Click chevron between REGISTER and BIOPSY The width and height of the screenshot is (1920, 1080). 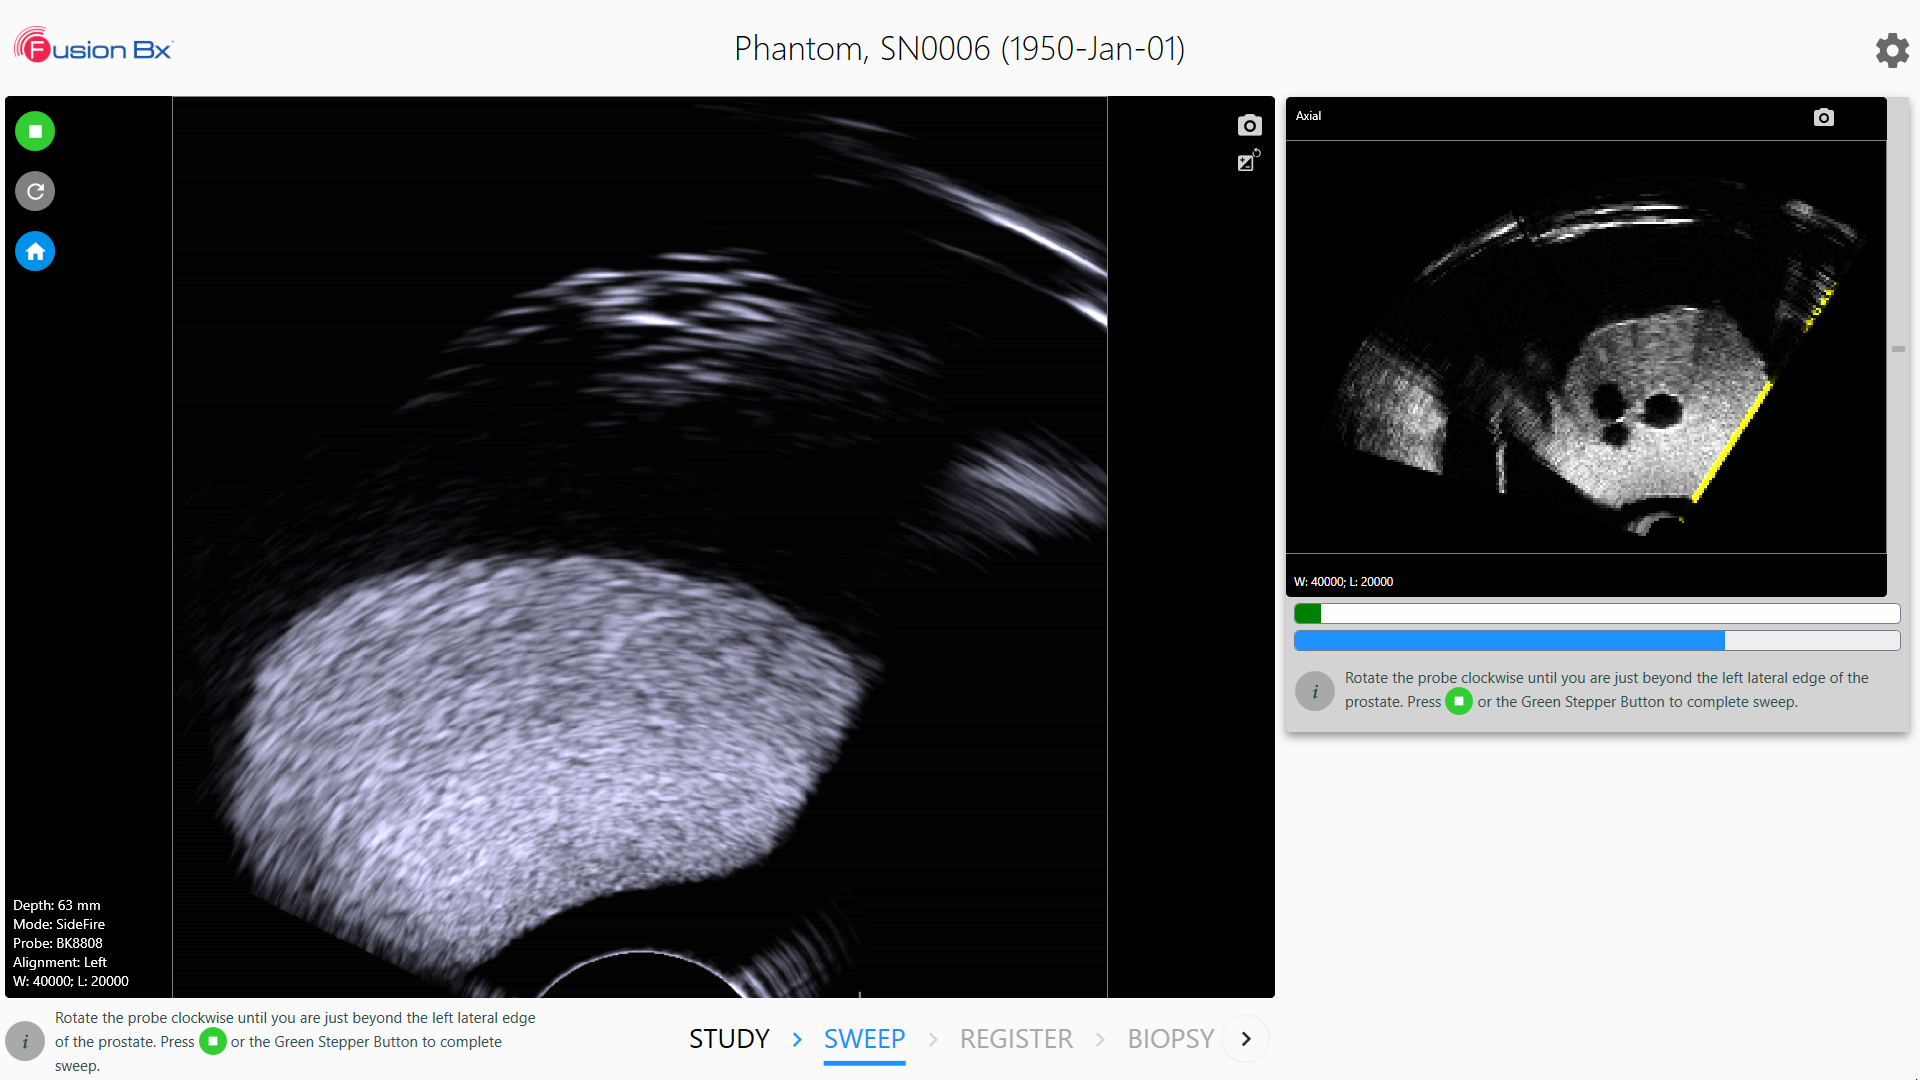tap(1100, 1040)
